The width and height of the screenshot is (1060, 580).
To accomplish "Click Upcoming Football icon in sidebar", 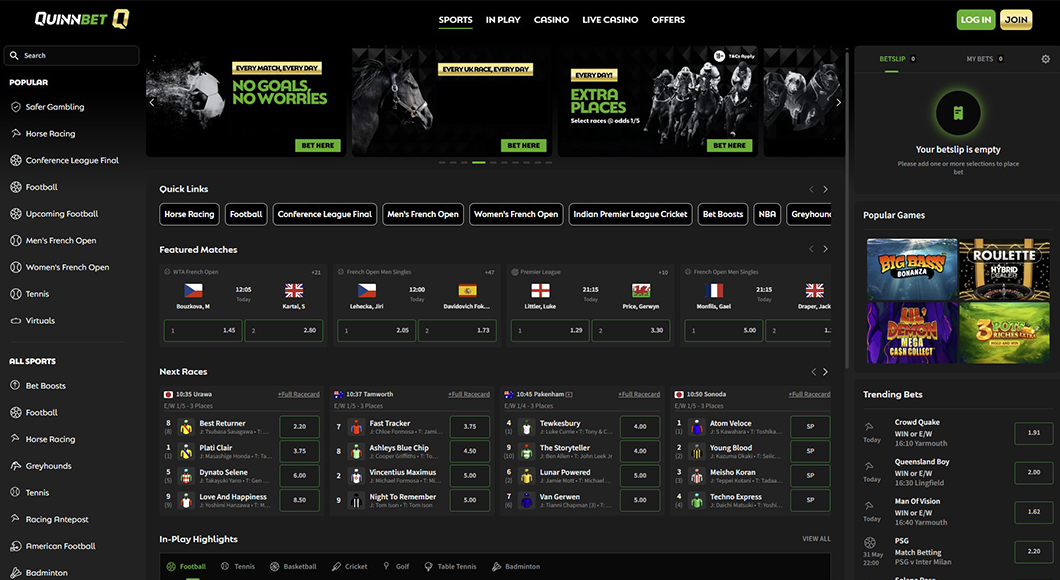I will [x=16, y=214].
